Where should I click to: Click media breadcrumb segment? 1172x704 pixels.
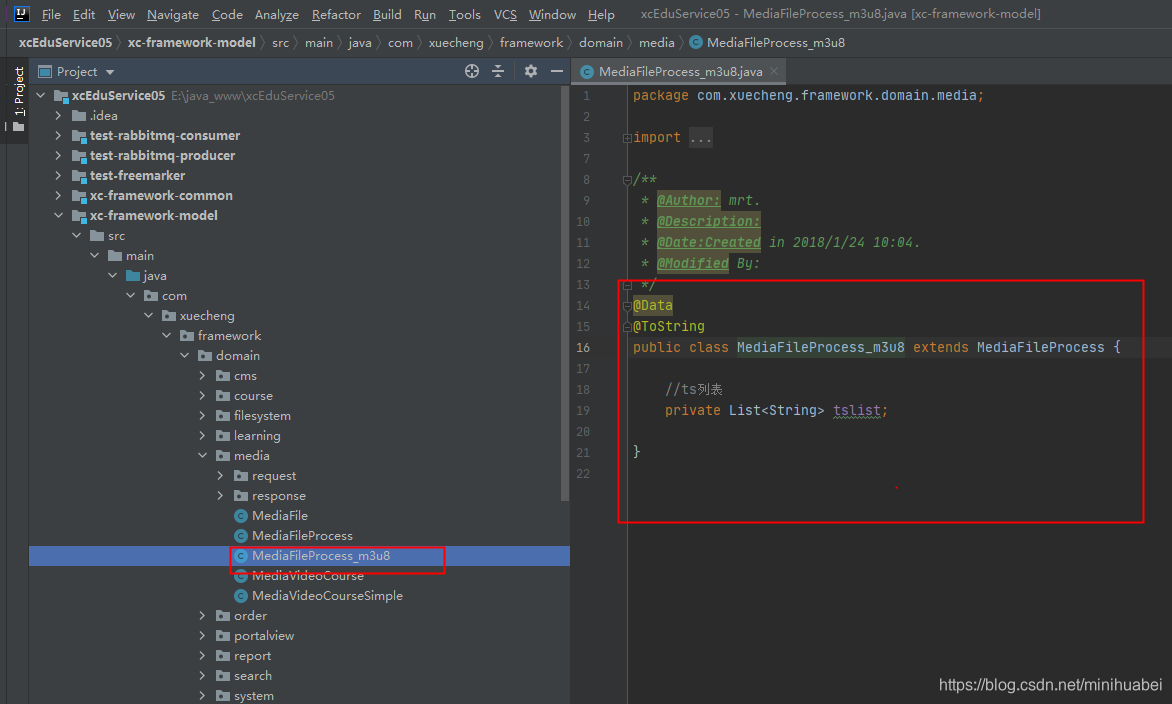click(x=657, y=43)
